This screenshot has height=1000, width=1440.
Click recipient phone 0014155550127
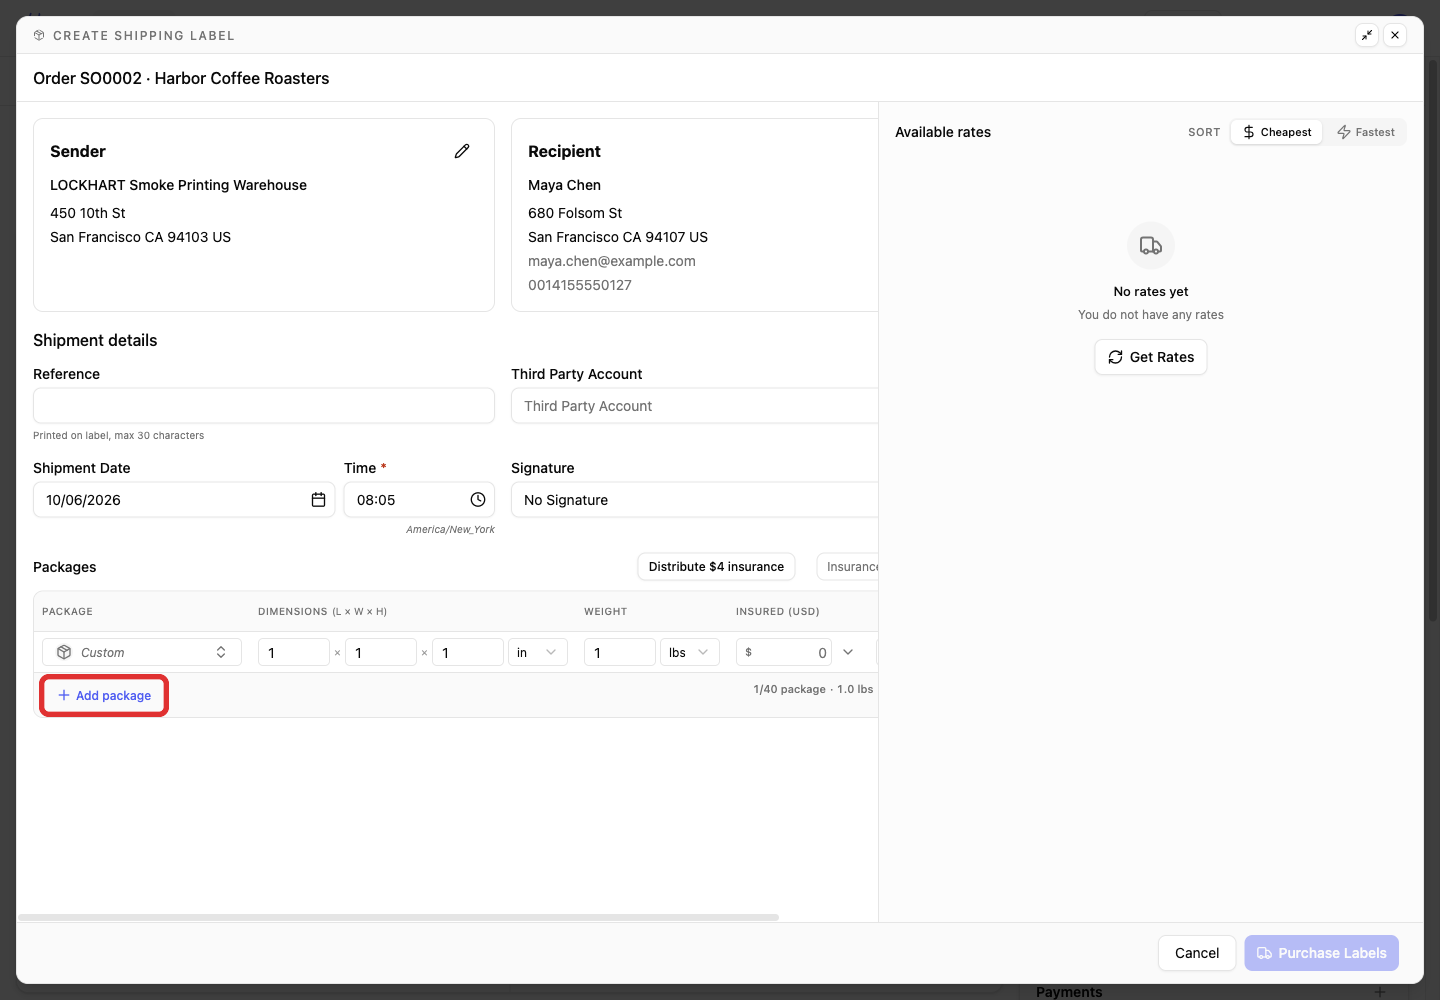580,285
